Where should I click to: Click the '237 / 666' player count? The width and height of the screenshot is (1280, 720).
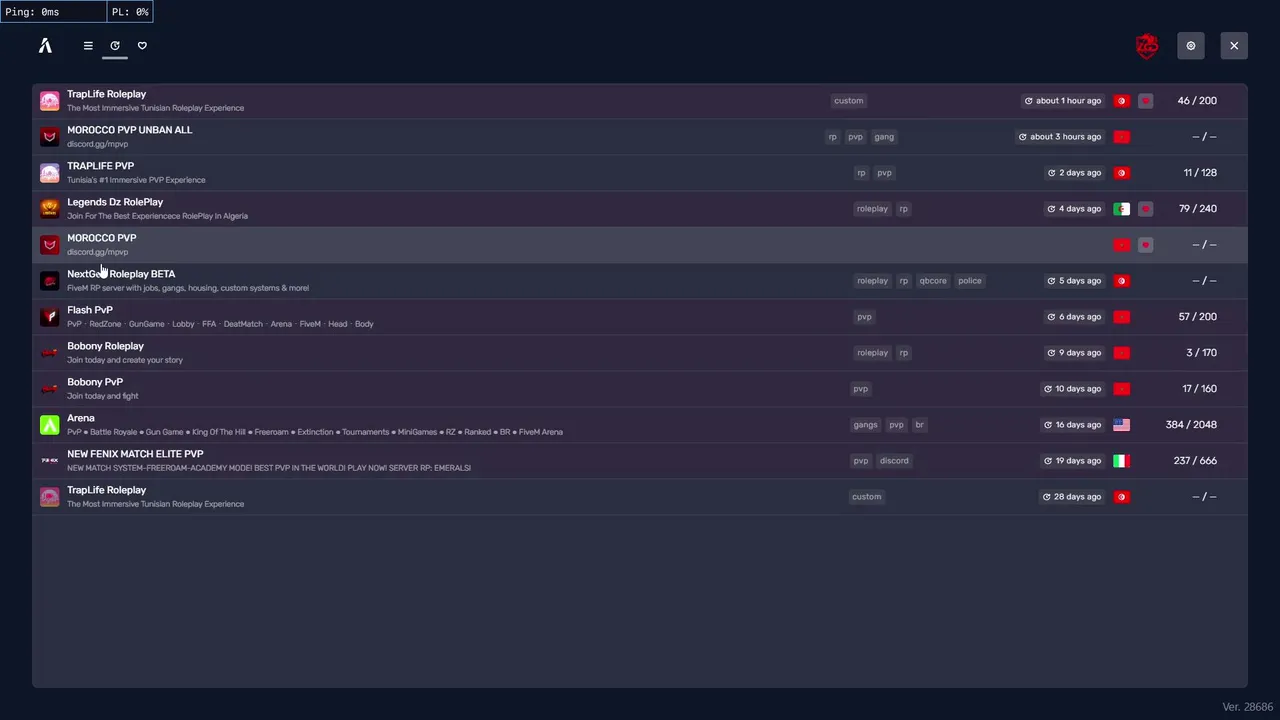[1195, 461]
